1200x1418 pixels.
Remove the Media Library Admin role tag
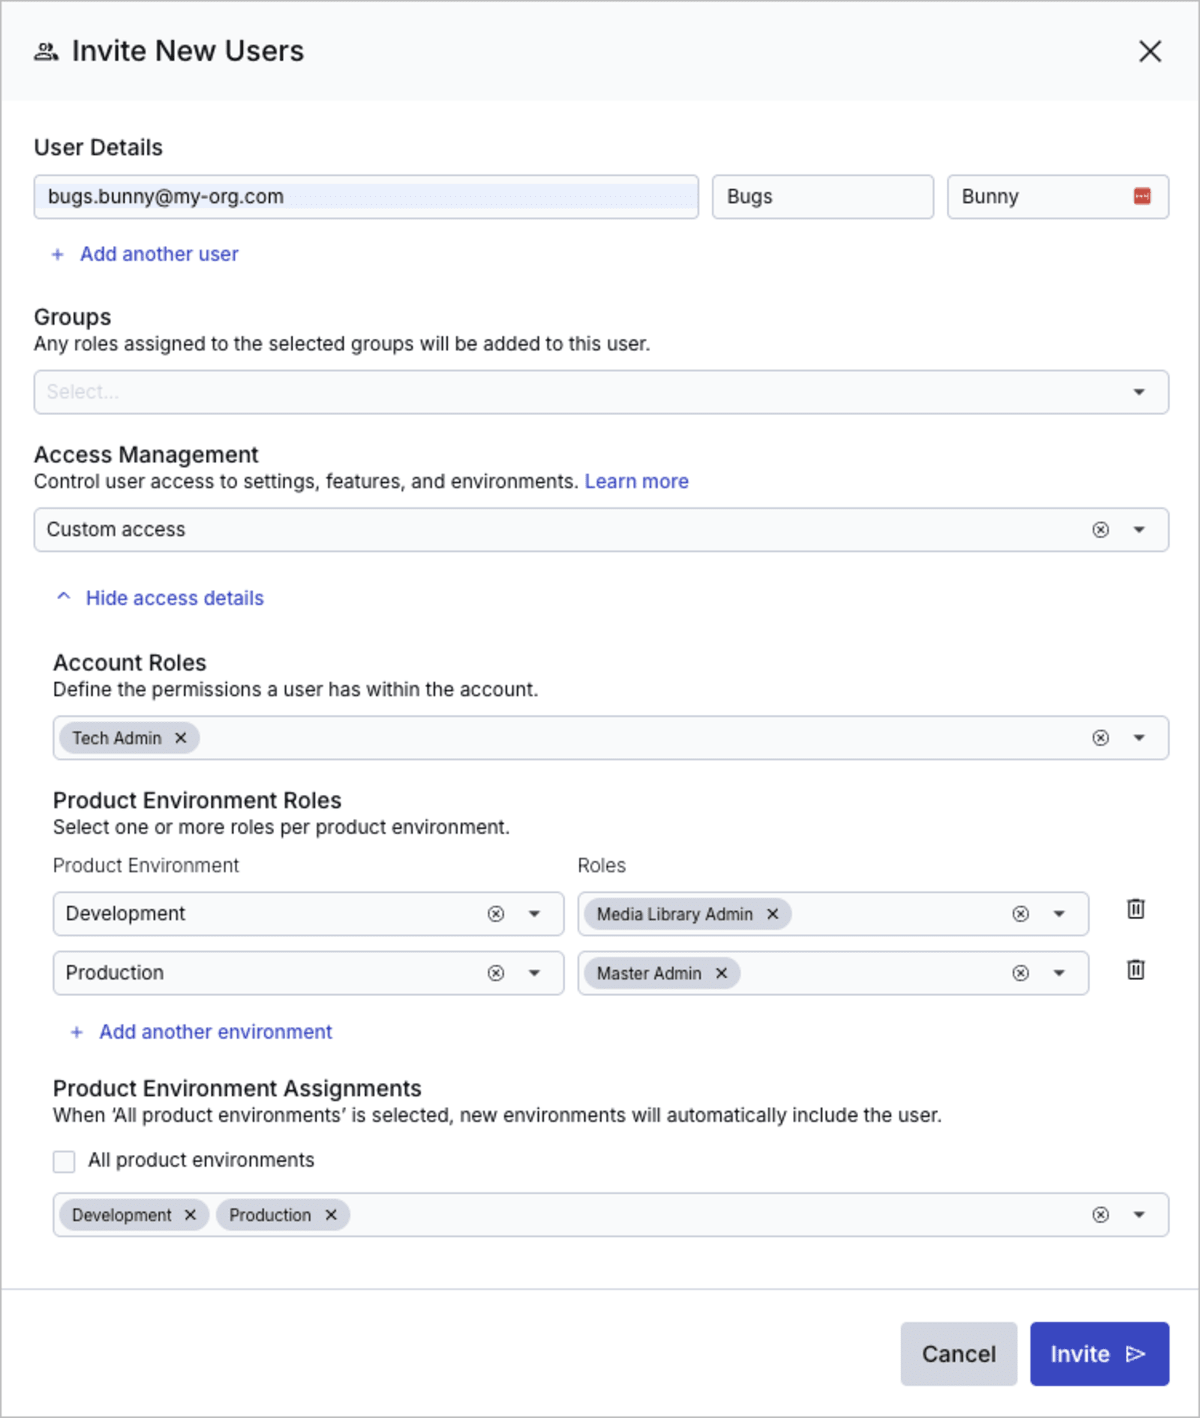(x=772, y=913)
